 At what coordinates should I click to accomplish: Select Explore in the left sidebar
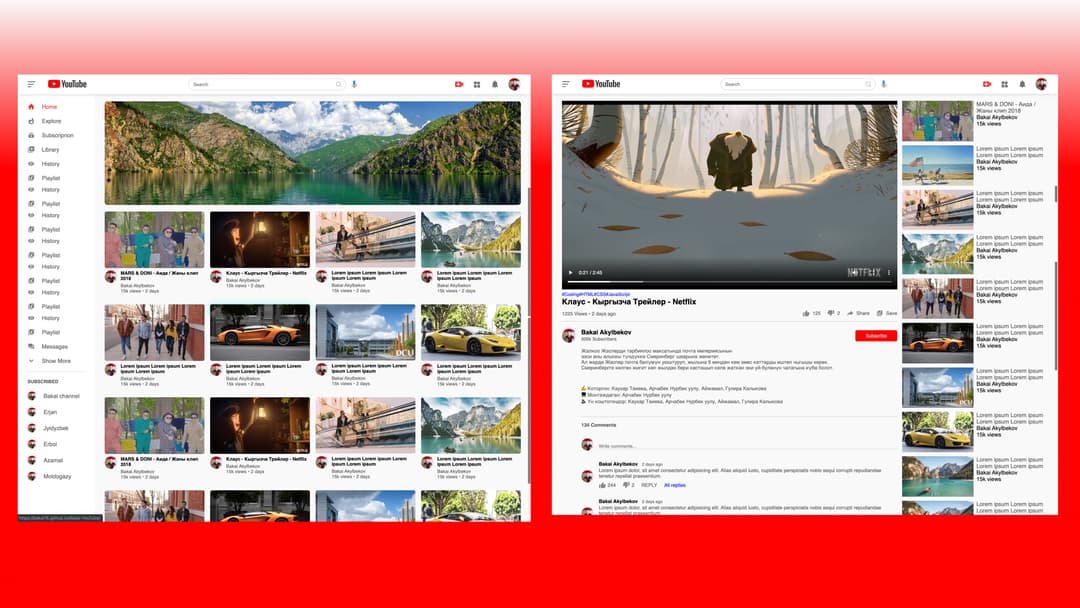click(x=45, y=121)
